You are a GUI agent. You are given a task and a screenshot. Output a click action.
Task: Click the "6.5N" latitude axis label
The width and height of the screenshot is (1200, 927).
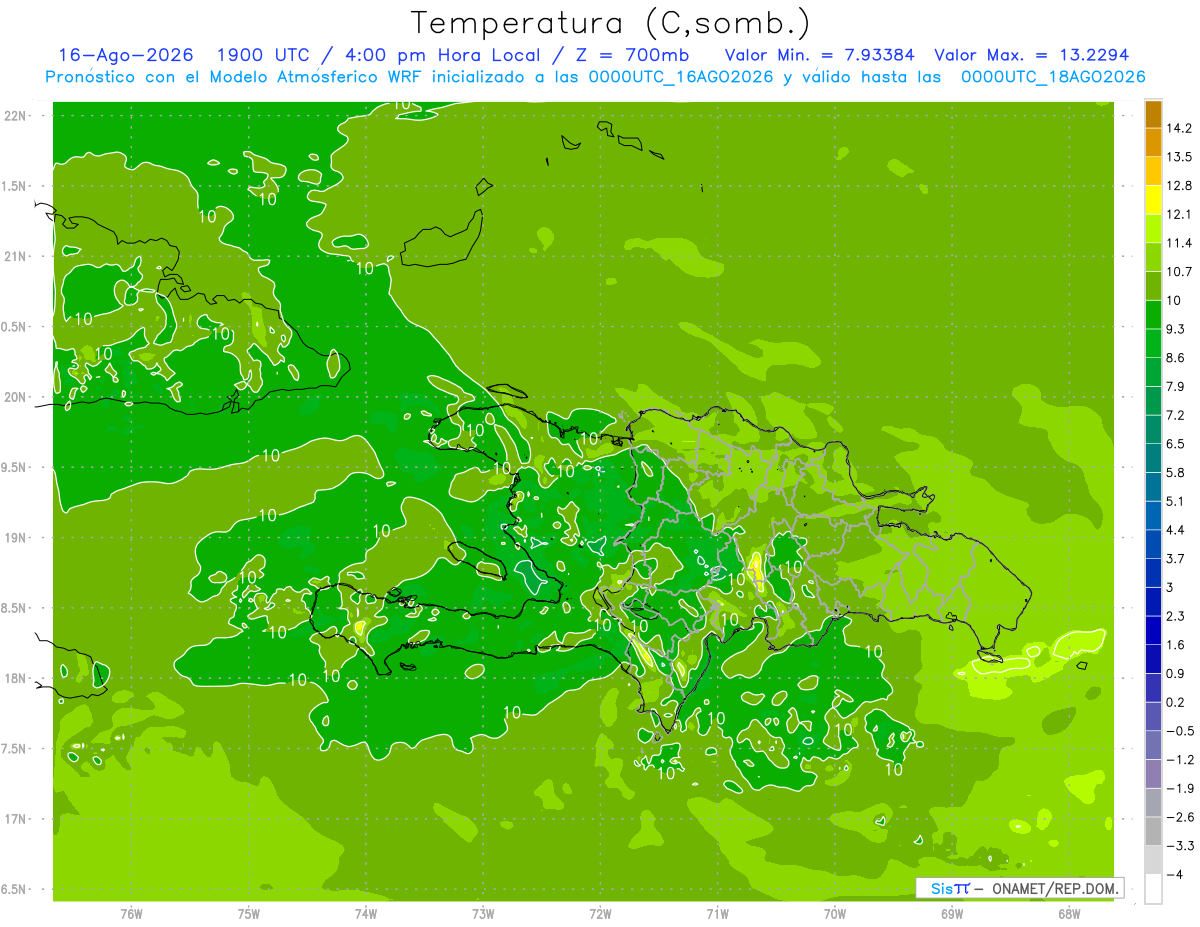coord(15,889)
